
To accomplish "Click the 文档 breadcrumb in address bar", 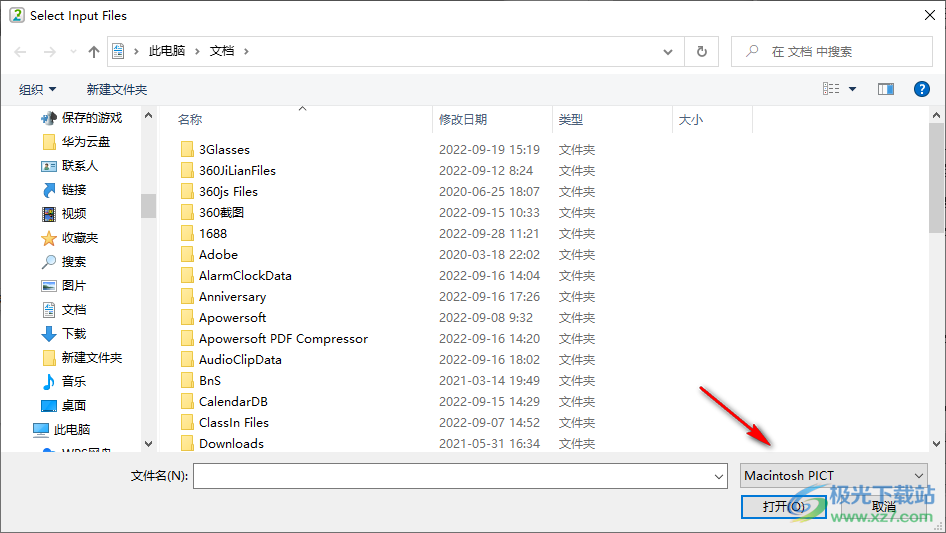I will (222, 51).
